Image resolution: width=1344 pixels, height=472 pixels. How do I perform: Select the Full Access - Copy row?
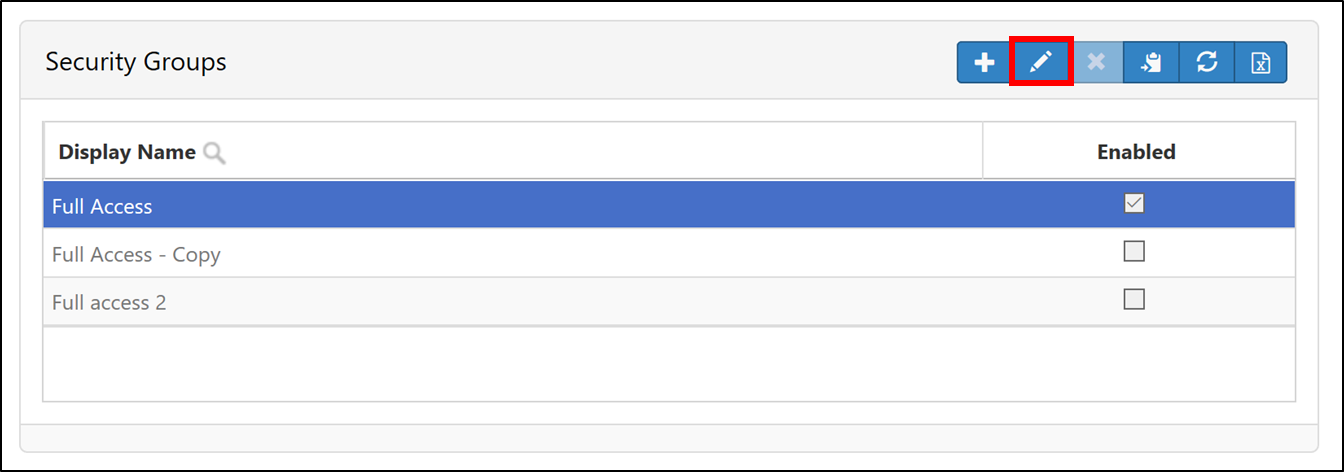tap(136, 255)
